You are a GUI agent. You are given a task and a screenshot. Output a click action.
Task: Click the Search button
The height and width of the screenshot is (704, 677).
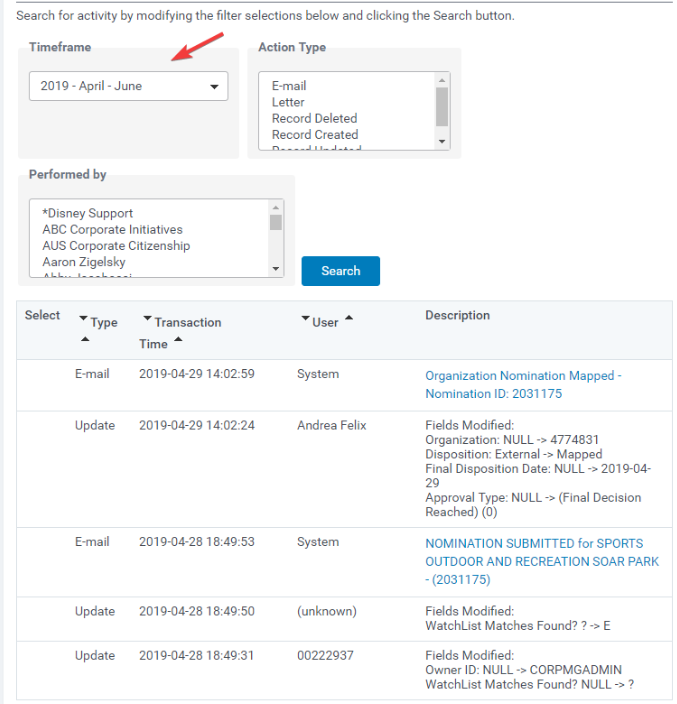(x=341, y=271)
